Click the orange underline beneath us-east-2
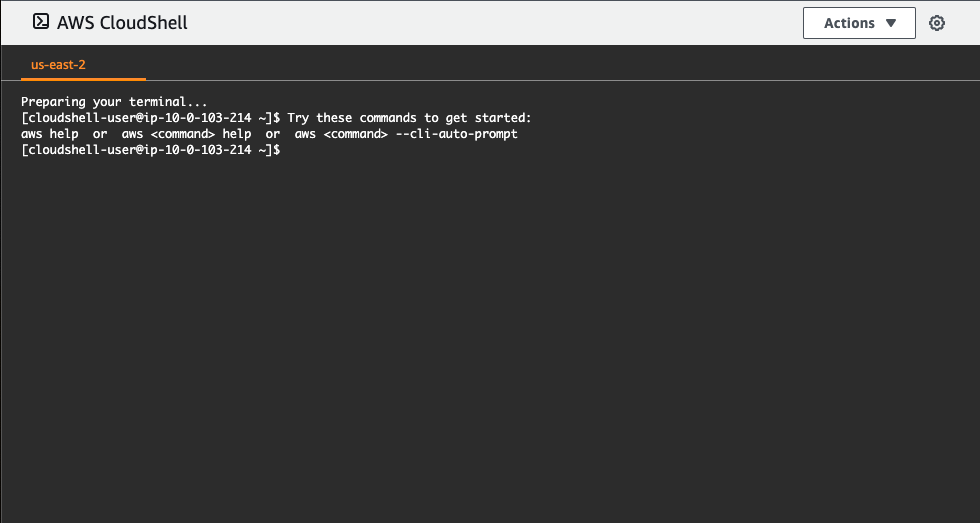This screenshot has width=980, height=523. [x=83, y=79]
